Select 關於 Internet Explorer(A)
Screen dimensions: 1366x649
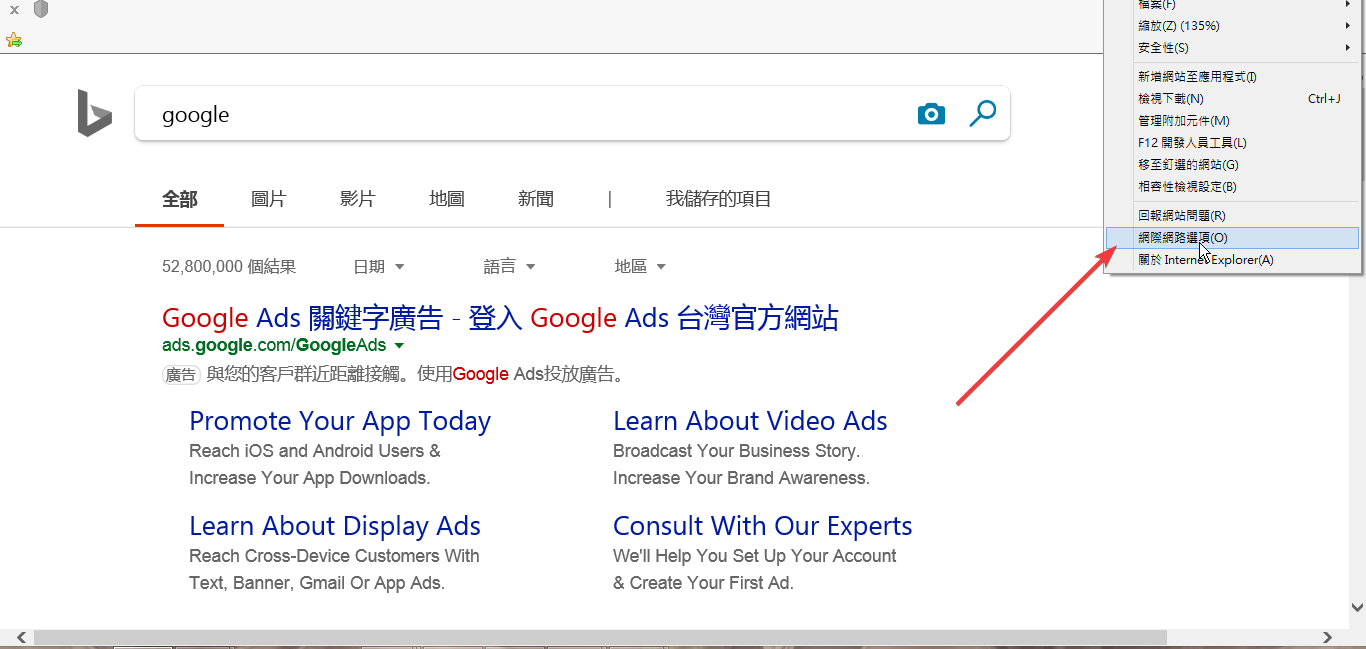[x=1233, y=260]
